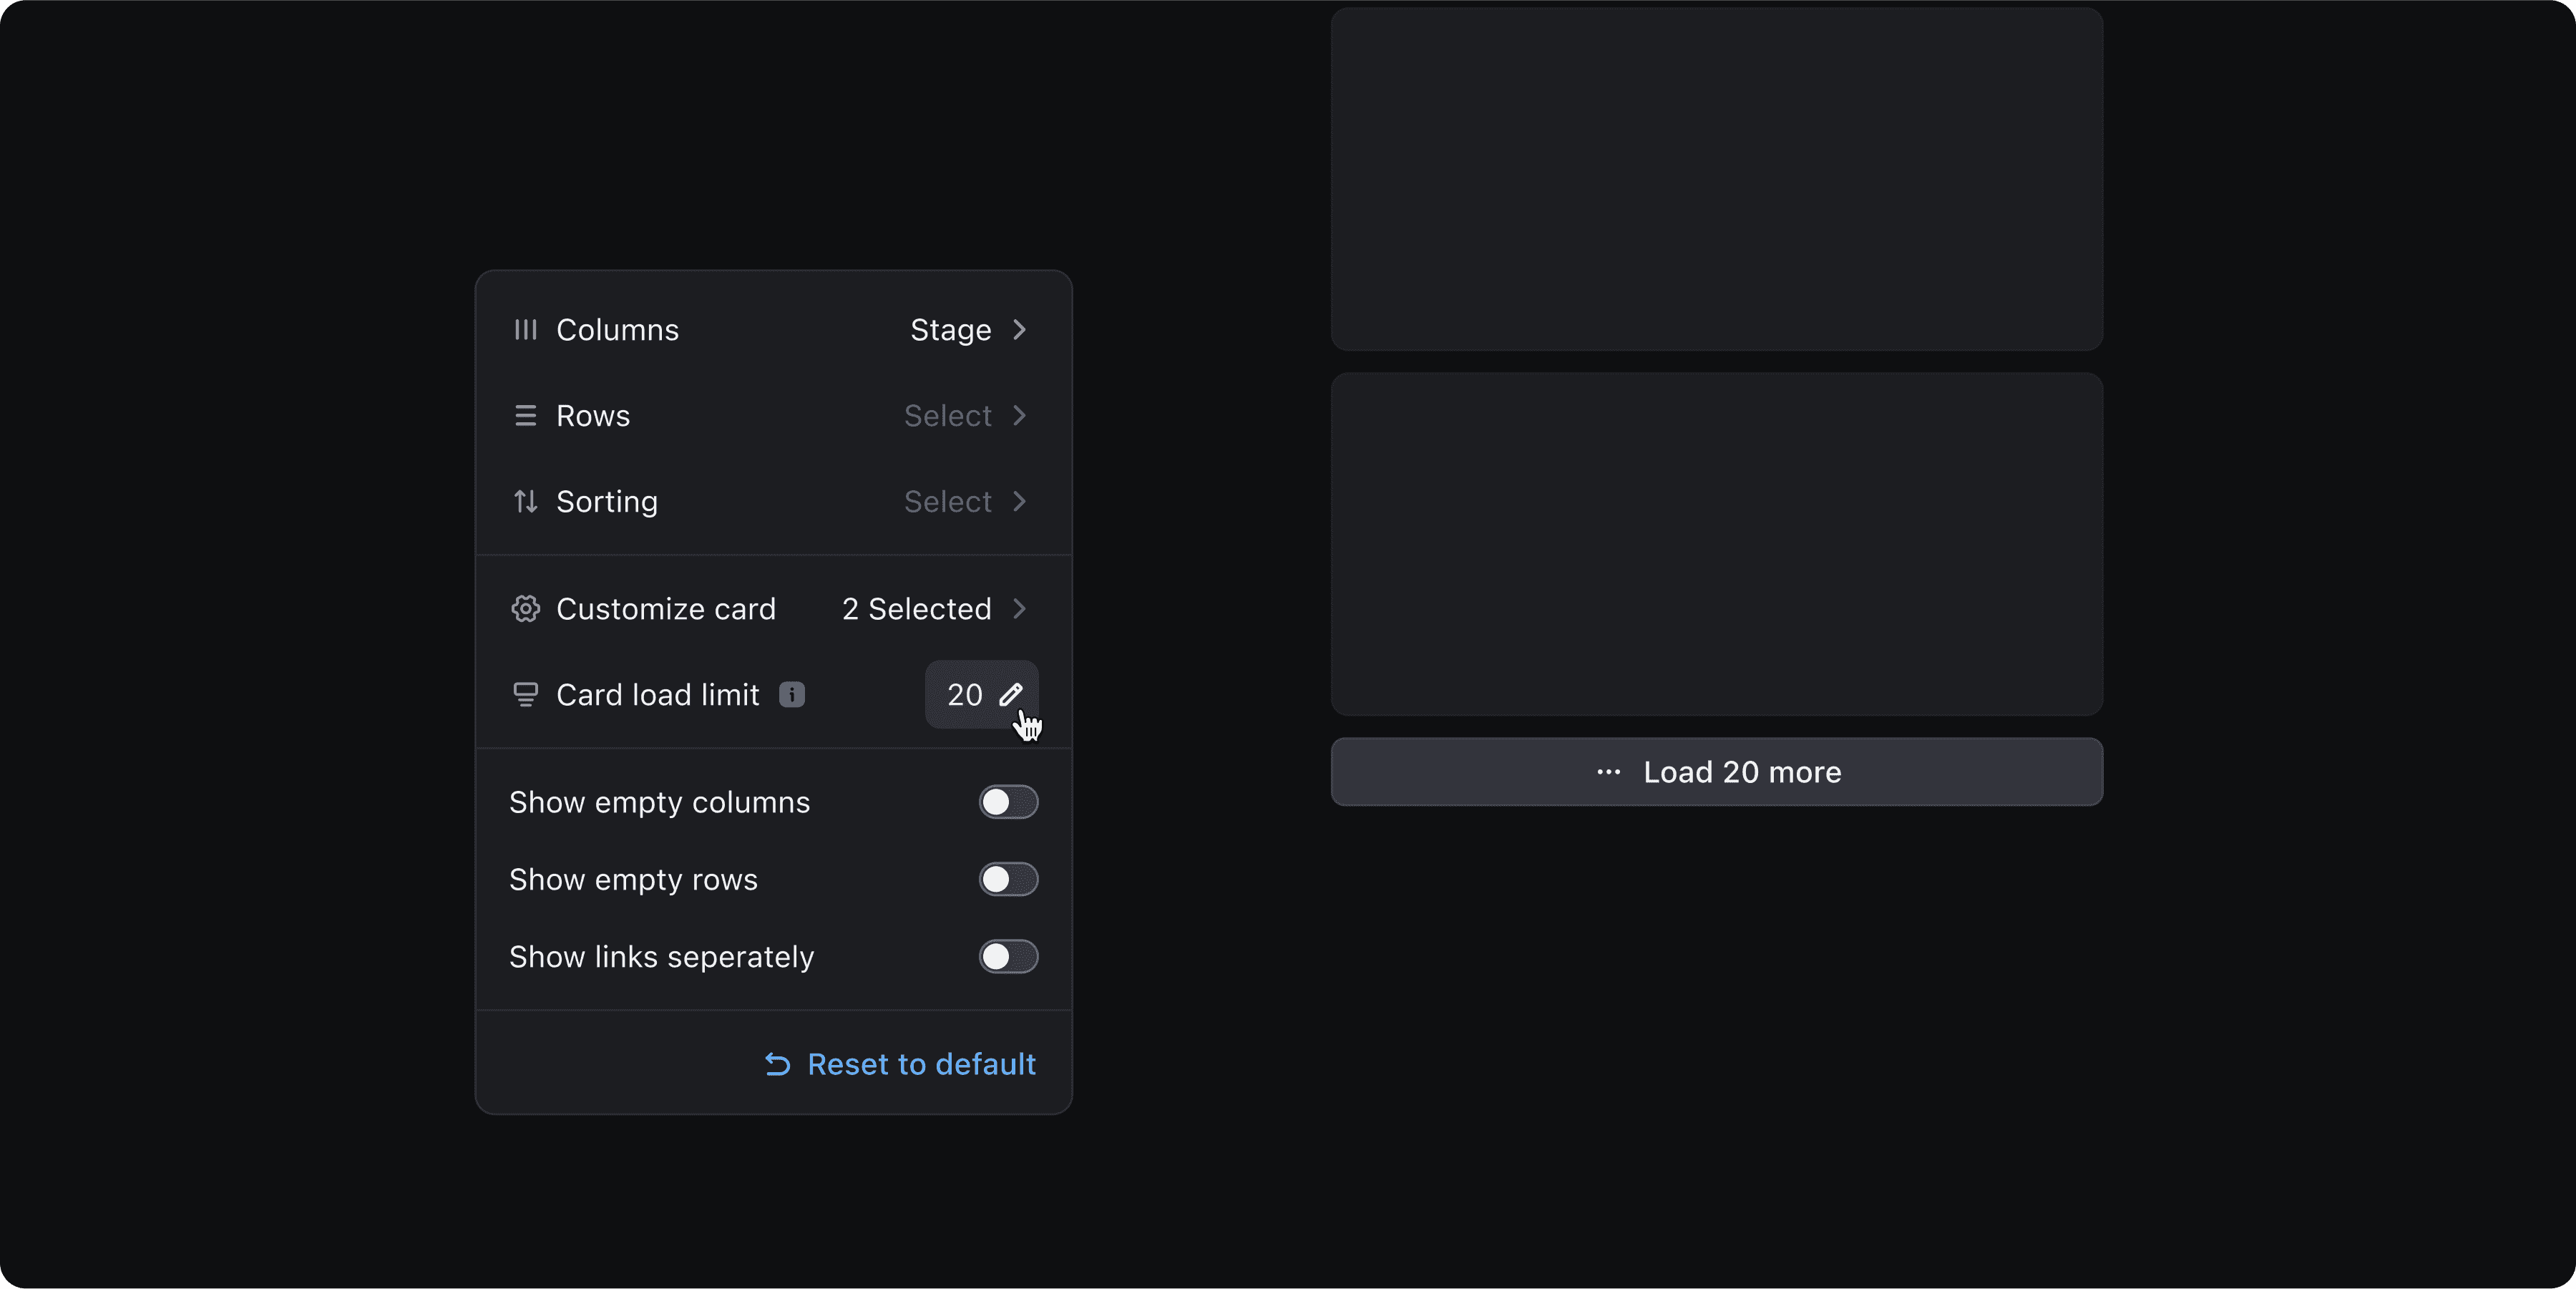
Task: Click the three-dots icon in Load more
Action: tap(1608, 772)
